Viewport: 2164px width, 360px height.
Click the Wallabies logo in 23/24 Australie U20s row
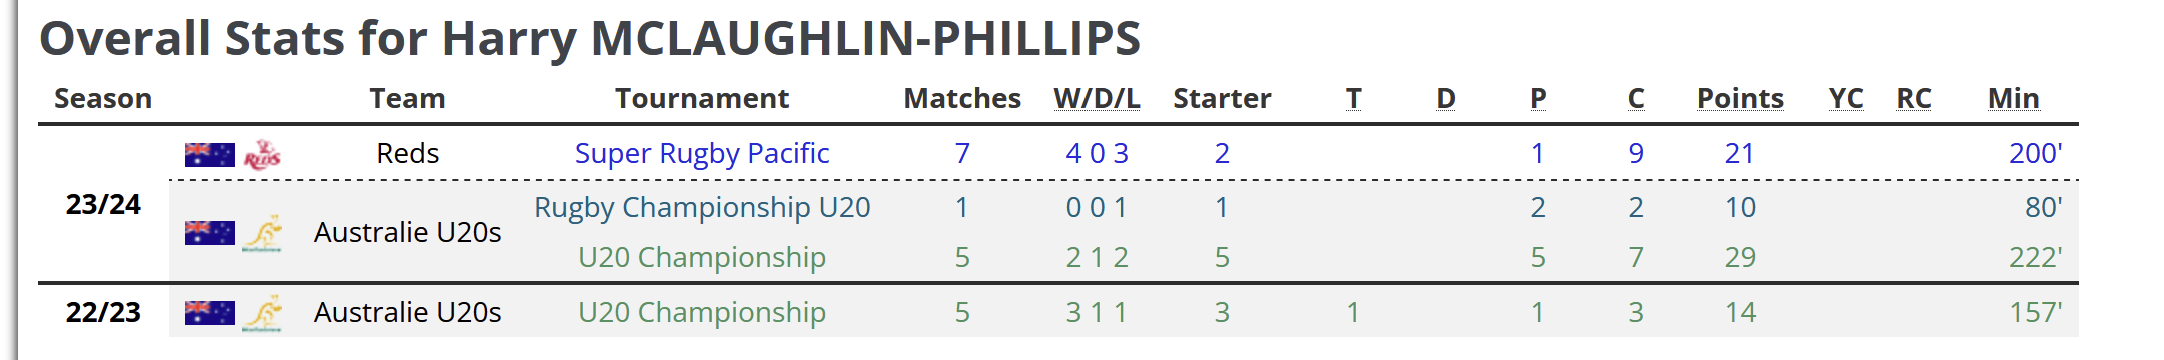pos(262,232)
